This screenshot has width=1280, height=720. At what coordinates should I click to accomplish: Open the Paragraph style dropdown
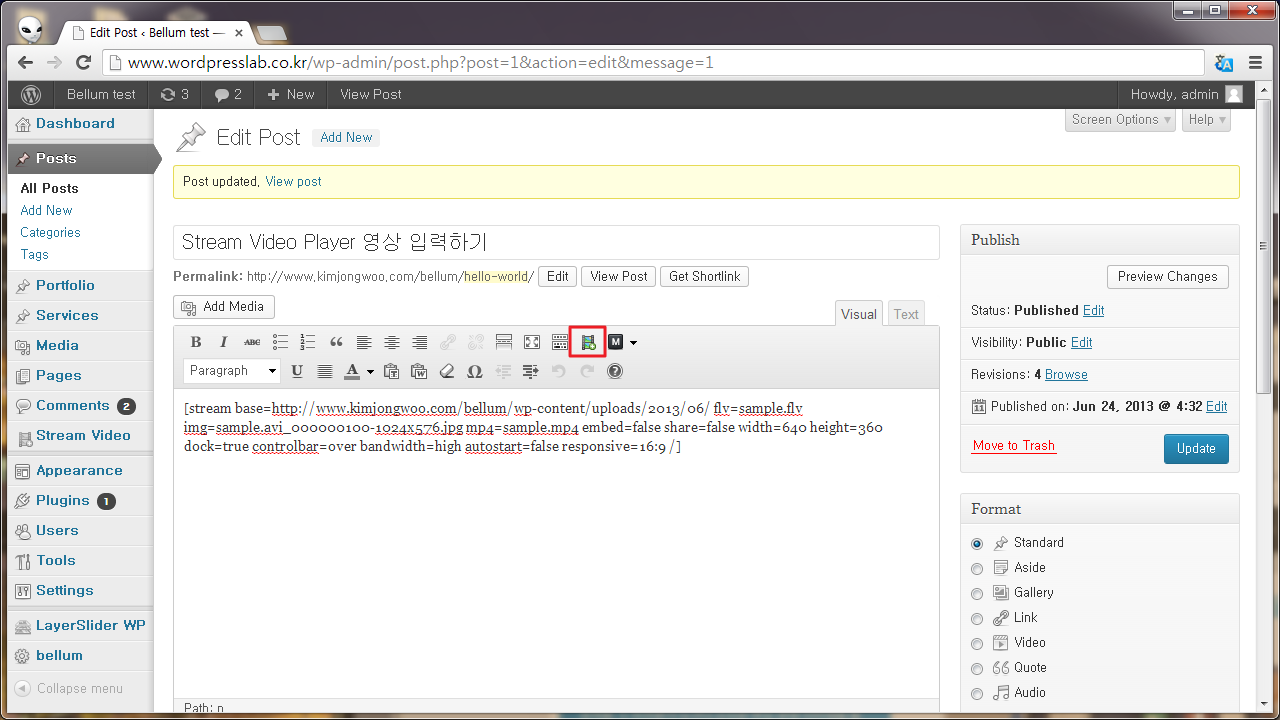231,370
